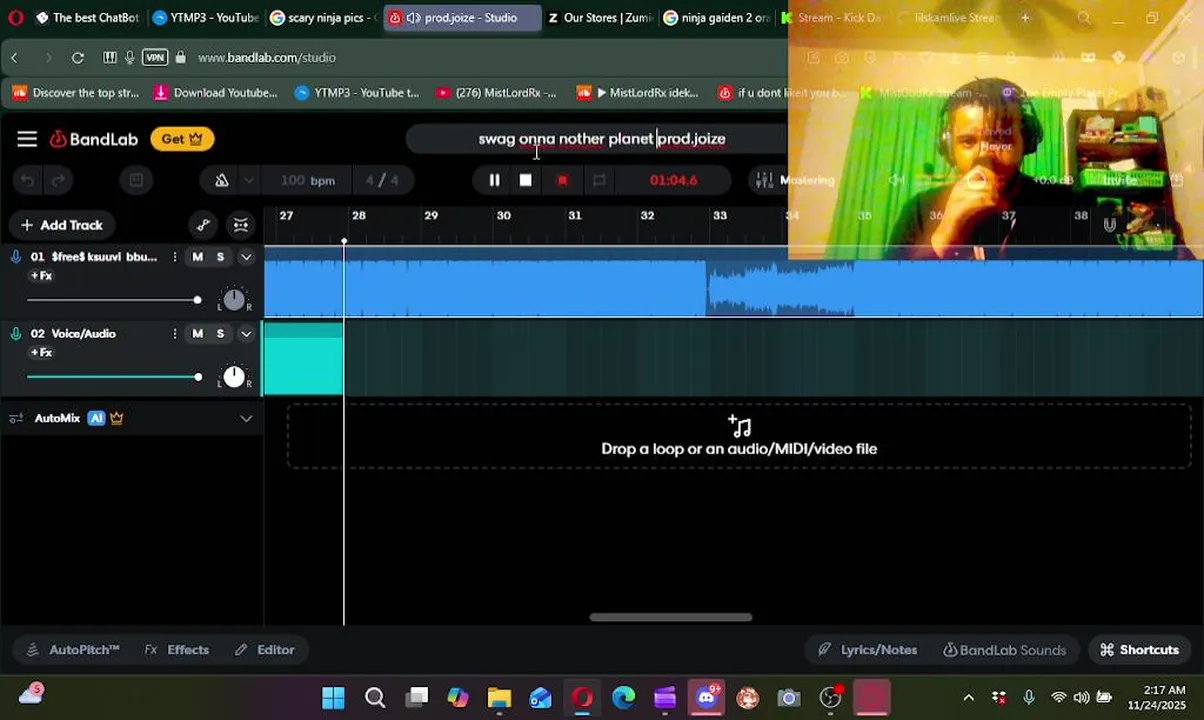Click the magnet snap icon beside Add Track
The height and width of the screenshot is (720, 1204).
241,225
